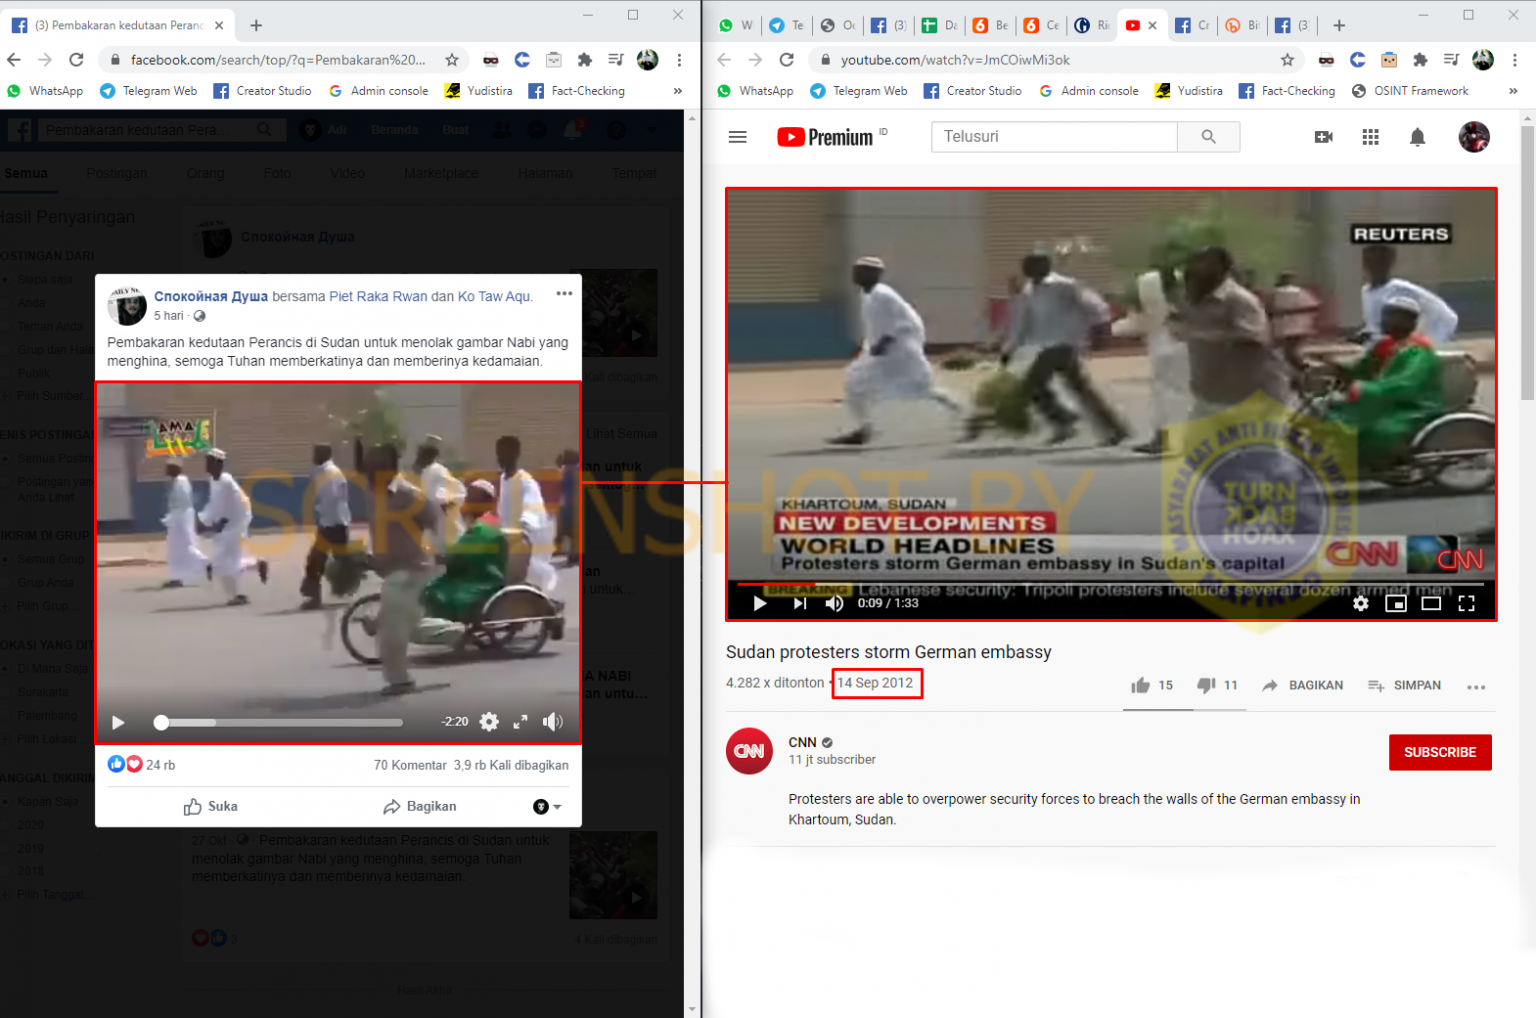Open a new tab in Facebook window
The width and height of the screenshot is (1536, 1018).
(x=256, y=25)
